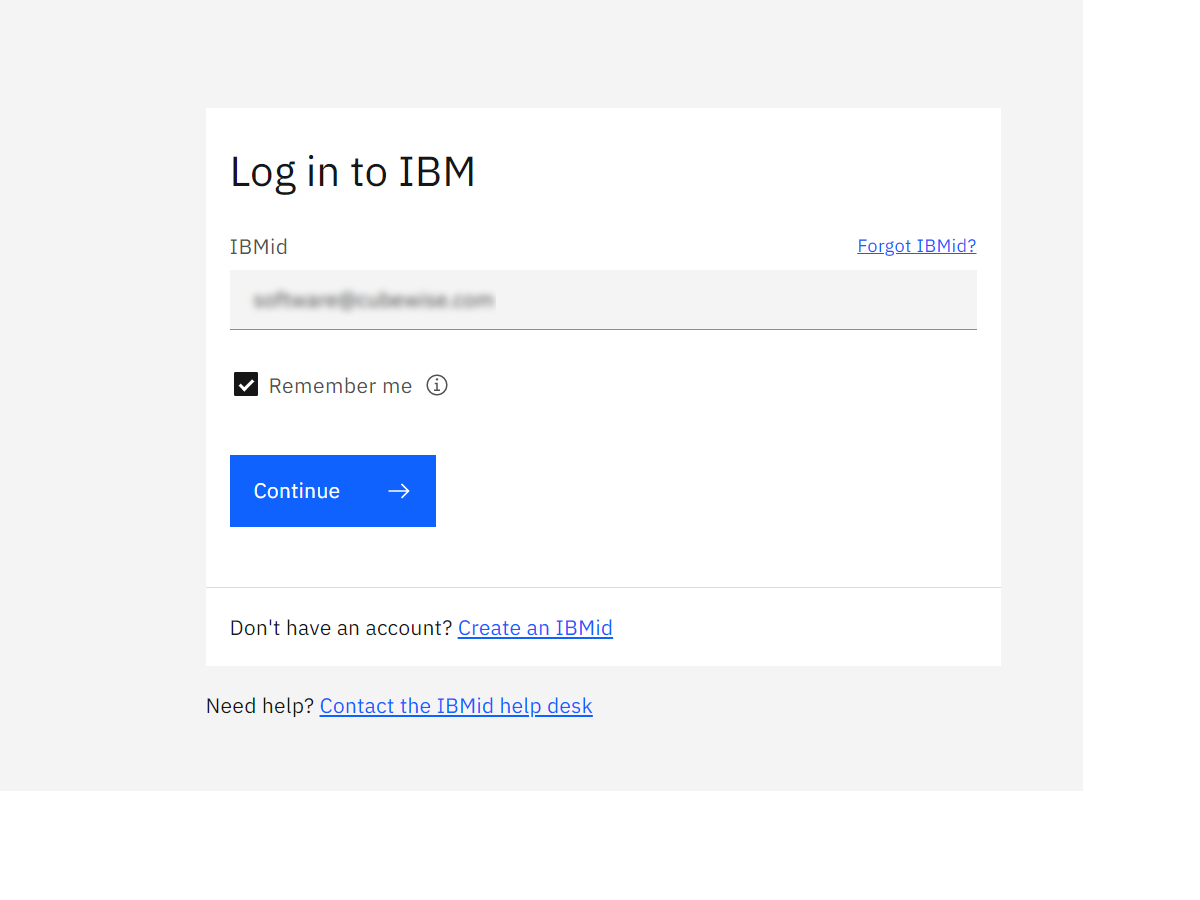Click the Don't have an account? text

[341, 628]
